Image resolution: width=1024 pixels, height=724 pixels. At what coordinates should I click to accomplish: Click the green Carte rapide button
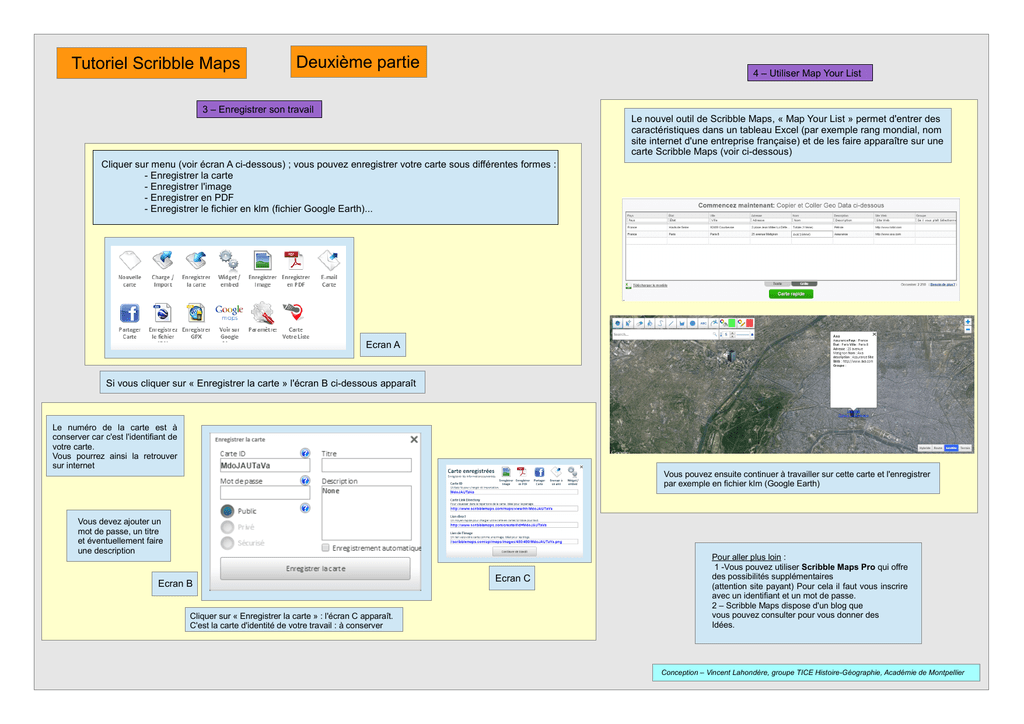pyautogui.click(x=791, y=294)
